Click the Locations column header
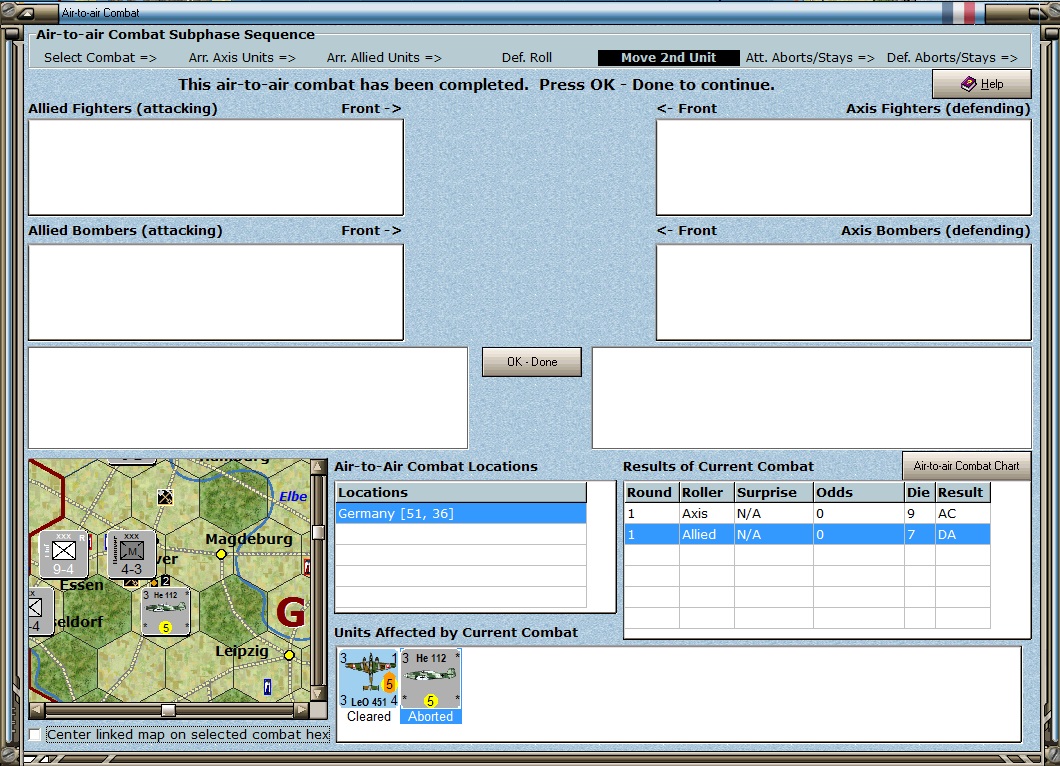This screenshot has width=1060, height=766. [460, 492]
